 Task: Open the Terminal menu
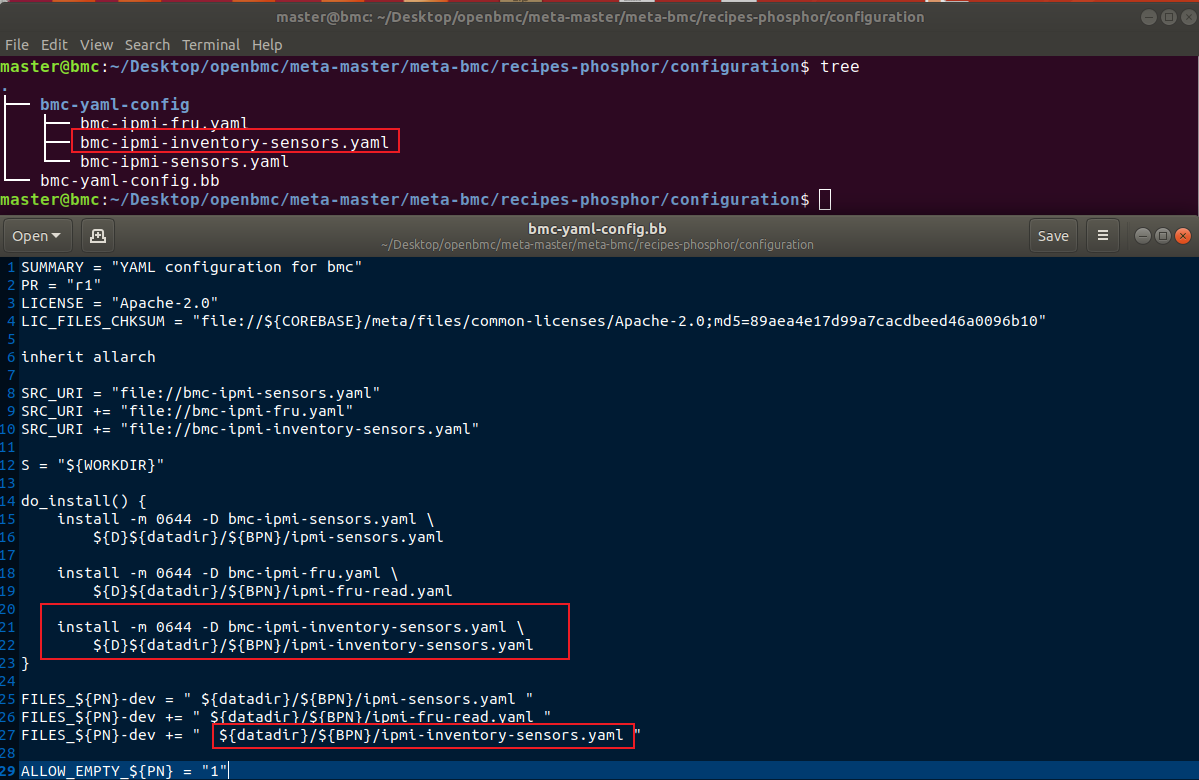tap(210, 44)
